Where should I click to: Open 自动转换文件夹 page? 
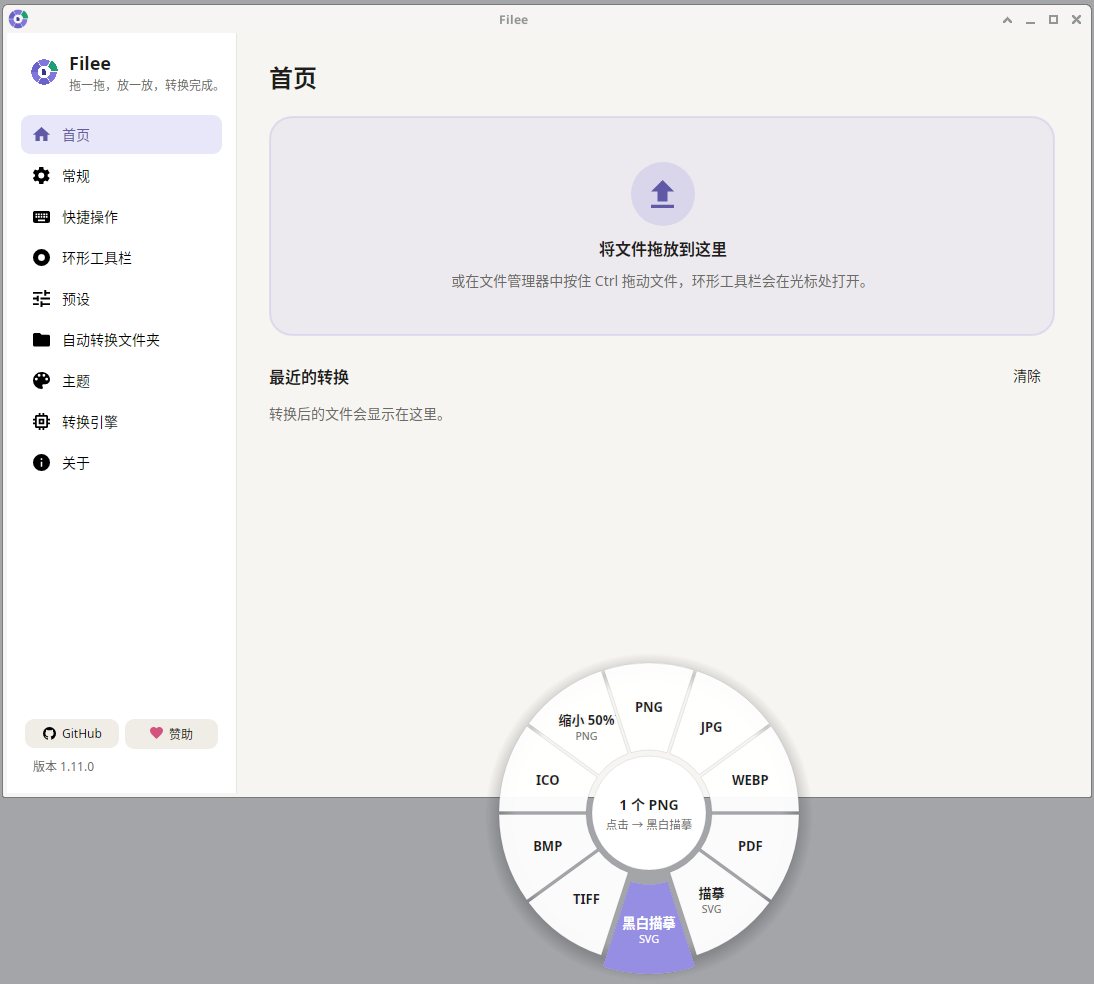(x=121, y=340)
